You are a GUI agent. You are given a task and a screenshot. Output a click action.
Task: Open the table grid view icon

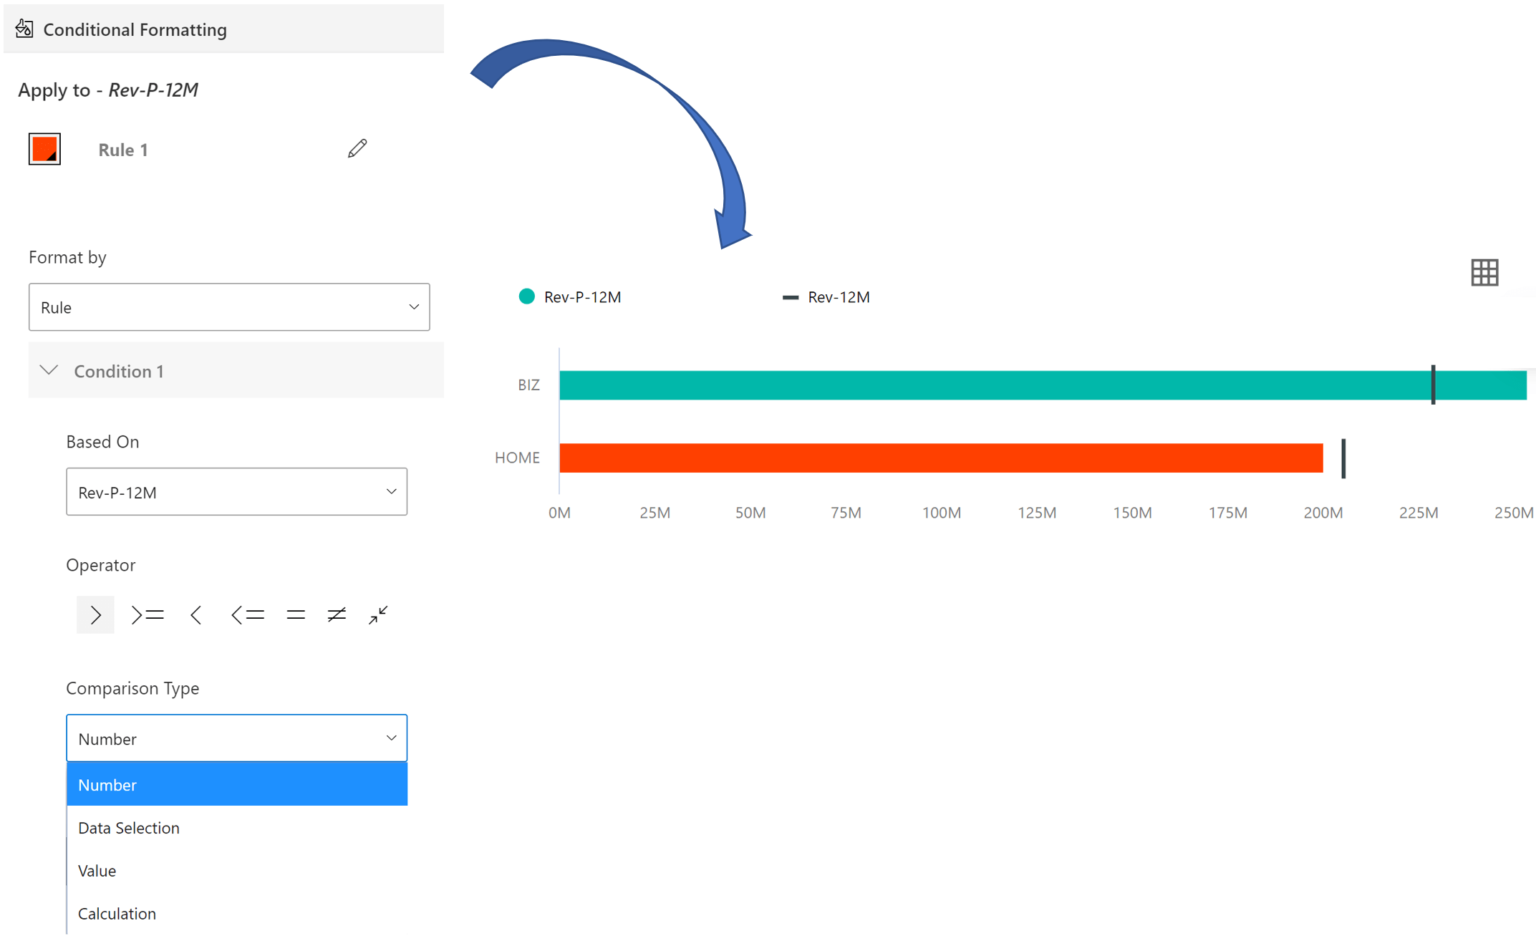point(1485,272)
